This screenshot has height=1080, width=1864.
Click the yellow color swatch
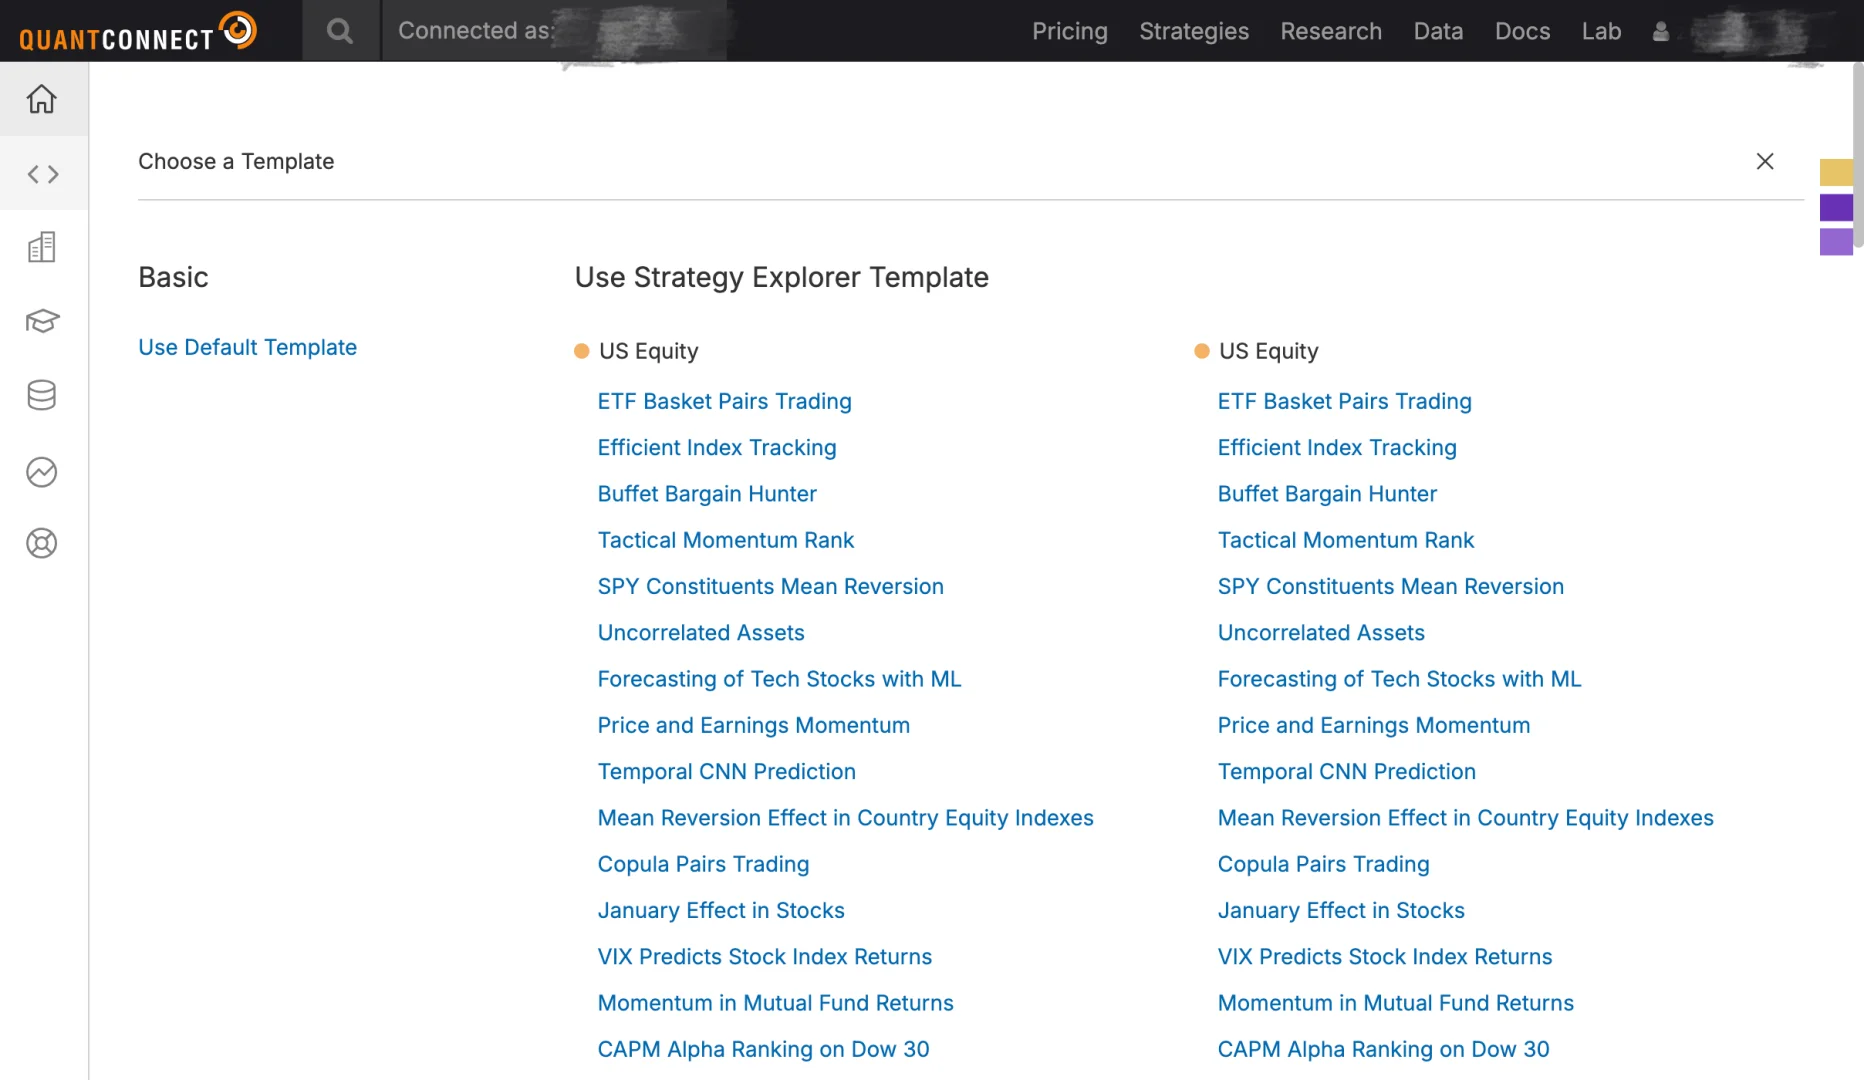[1836, 172]
